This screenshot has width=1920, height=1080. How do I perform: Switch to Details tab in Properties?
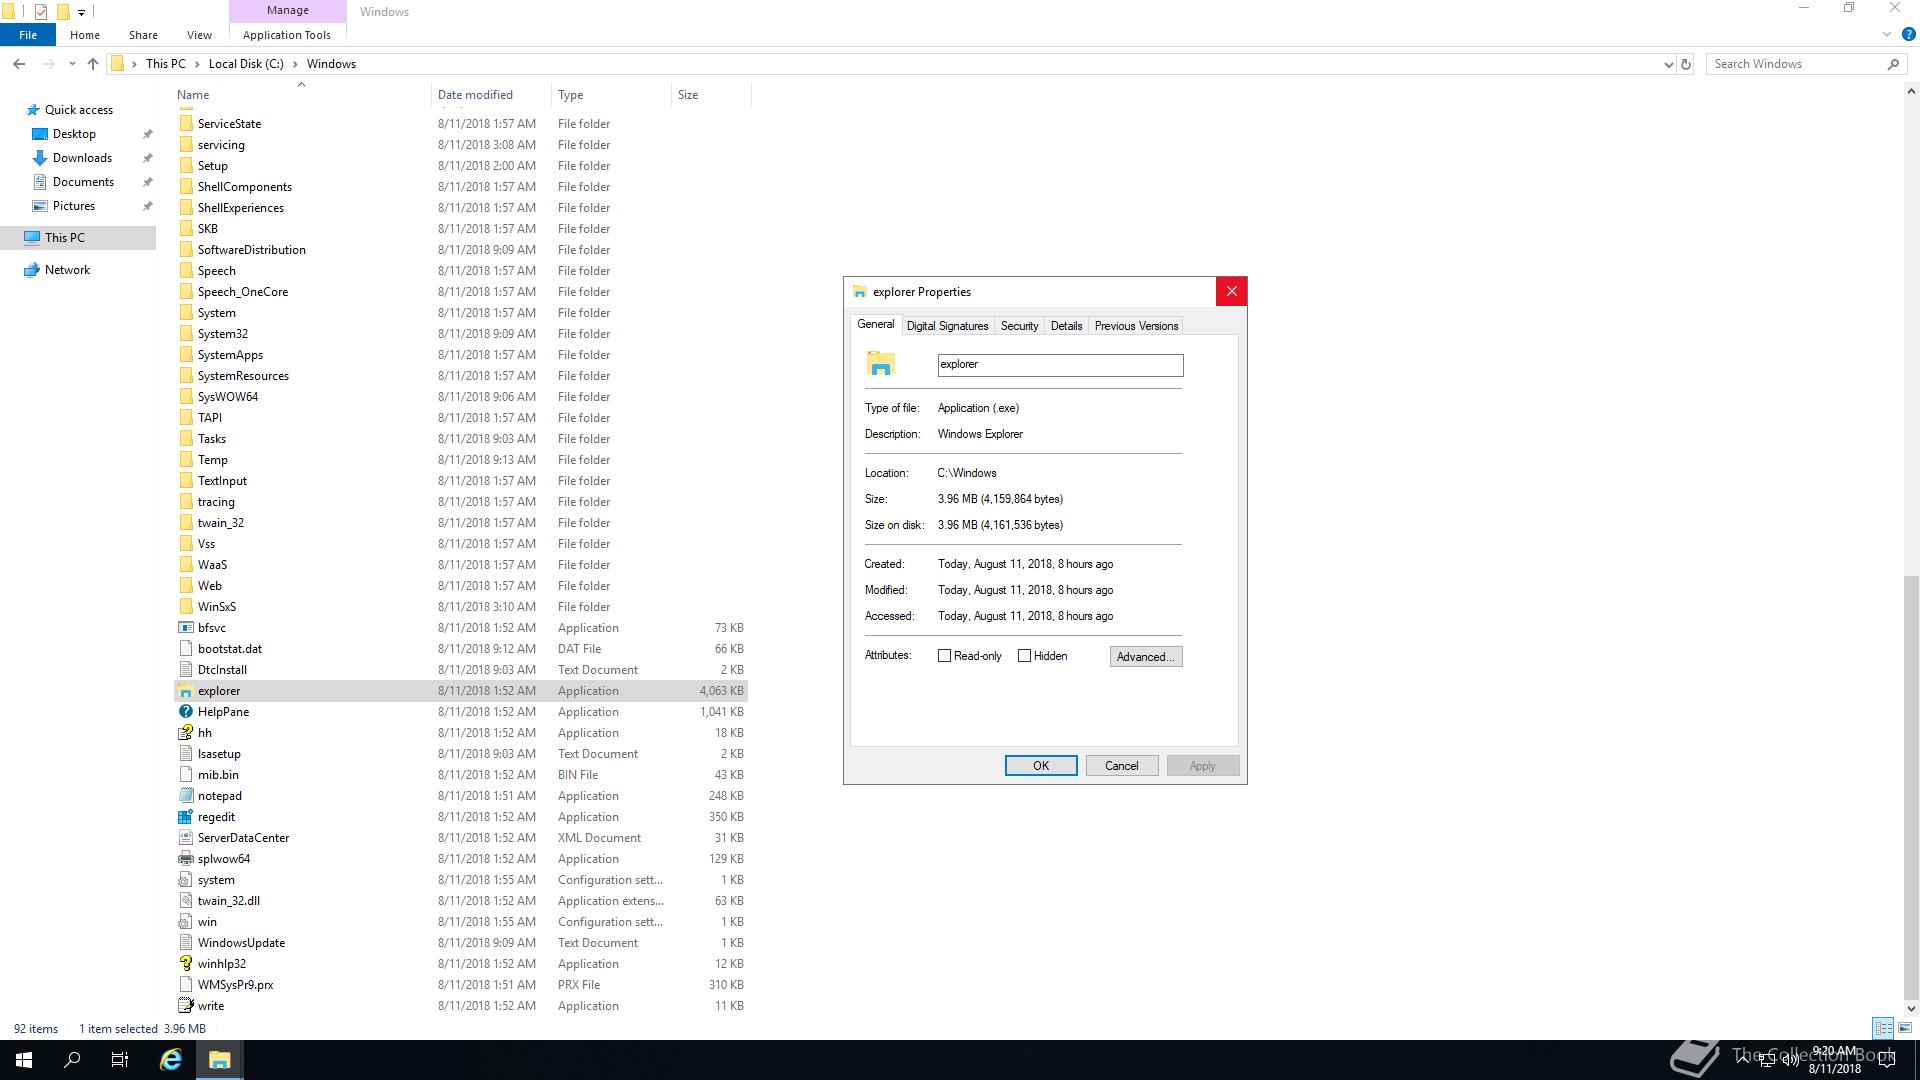click(1066, 326)
